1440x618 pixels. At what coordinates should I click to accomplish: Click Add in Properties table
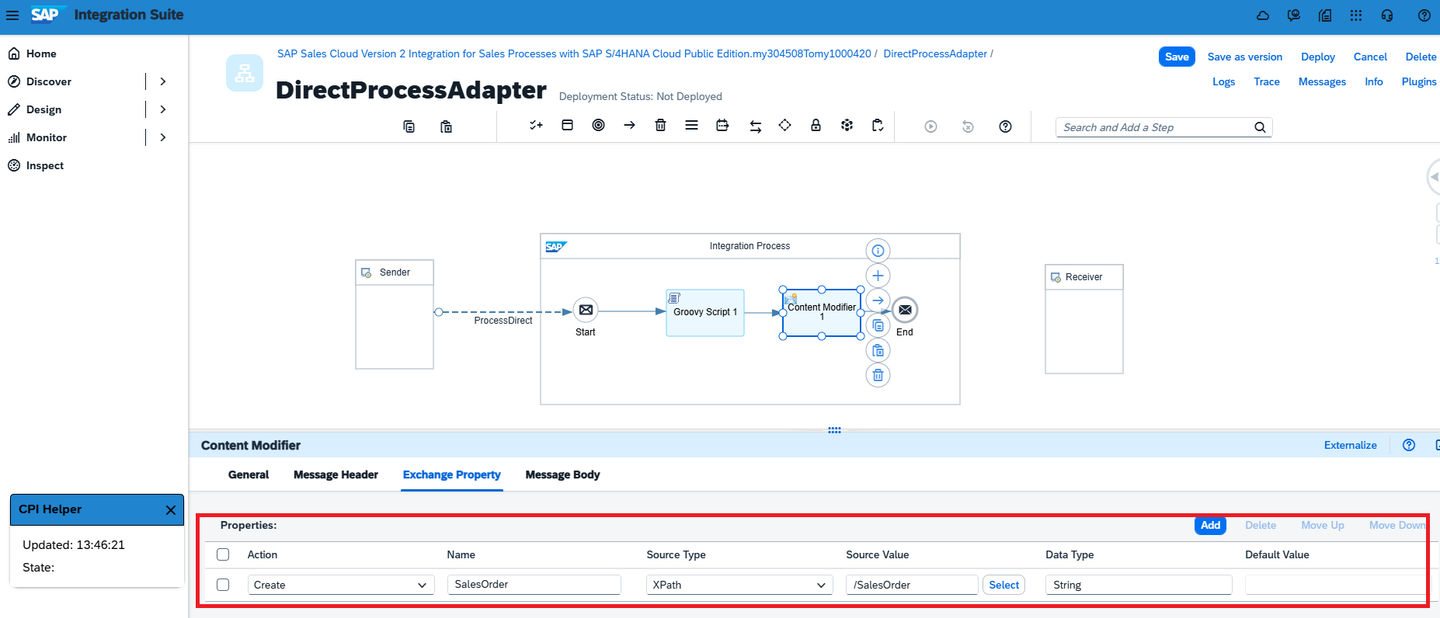[1210, 525]
